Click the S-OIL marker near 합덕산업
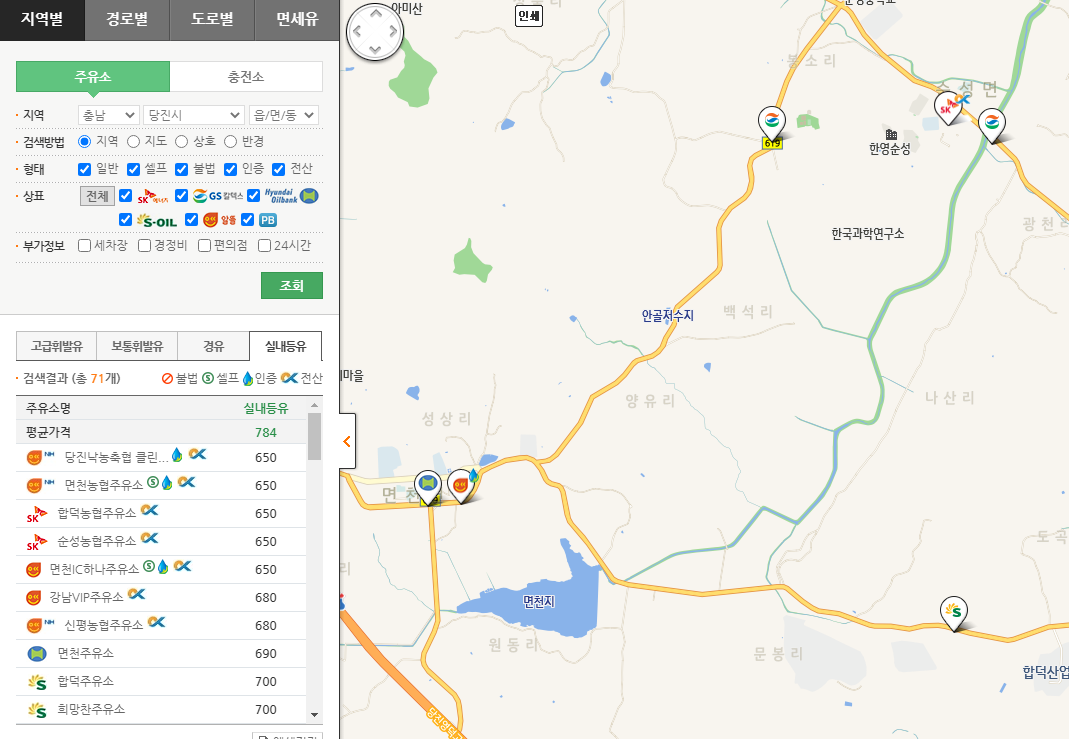Screen dimensions: 1069x739 [954, 612]
